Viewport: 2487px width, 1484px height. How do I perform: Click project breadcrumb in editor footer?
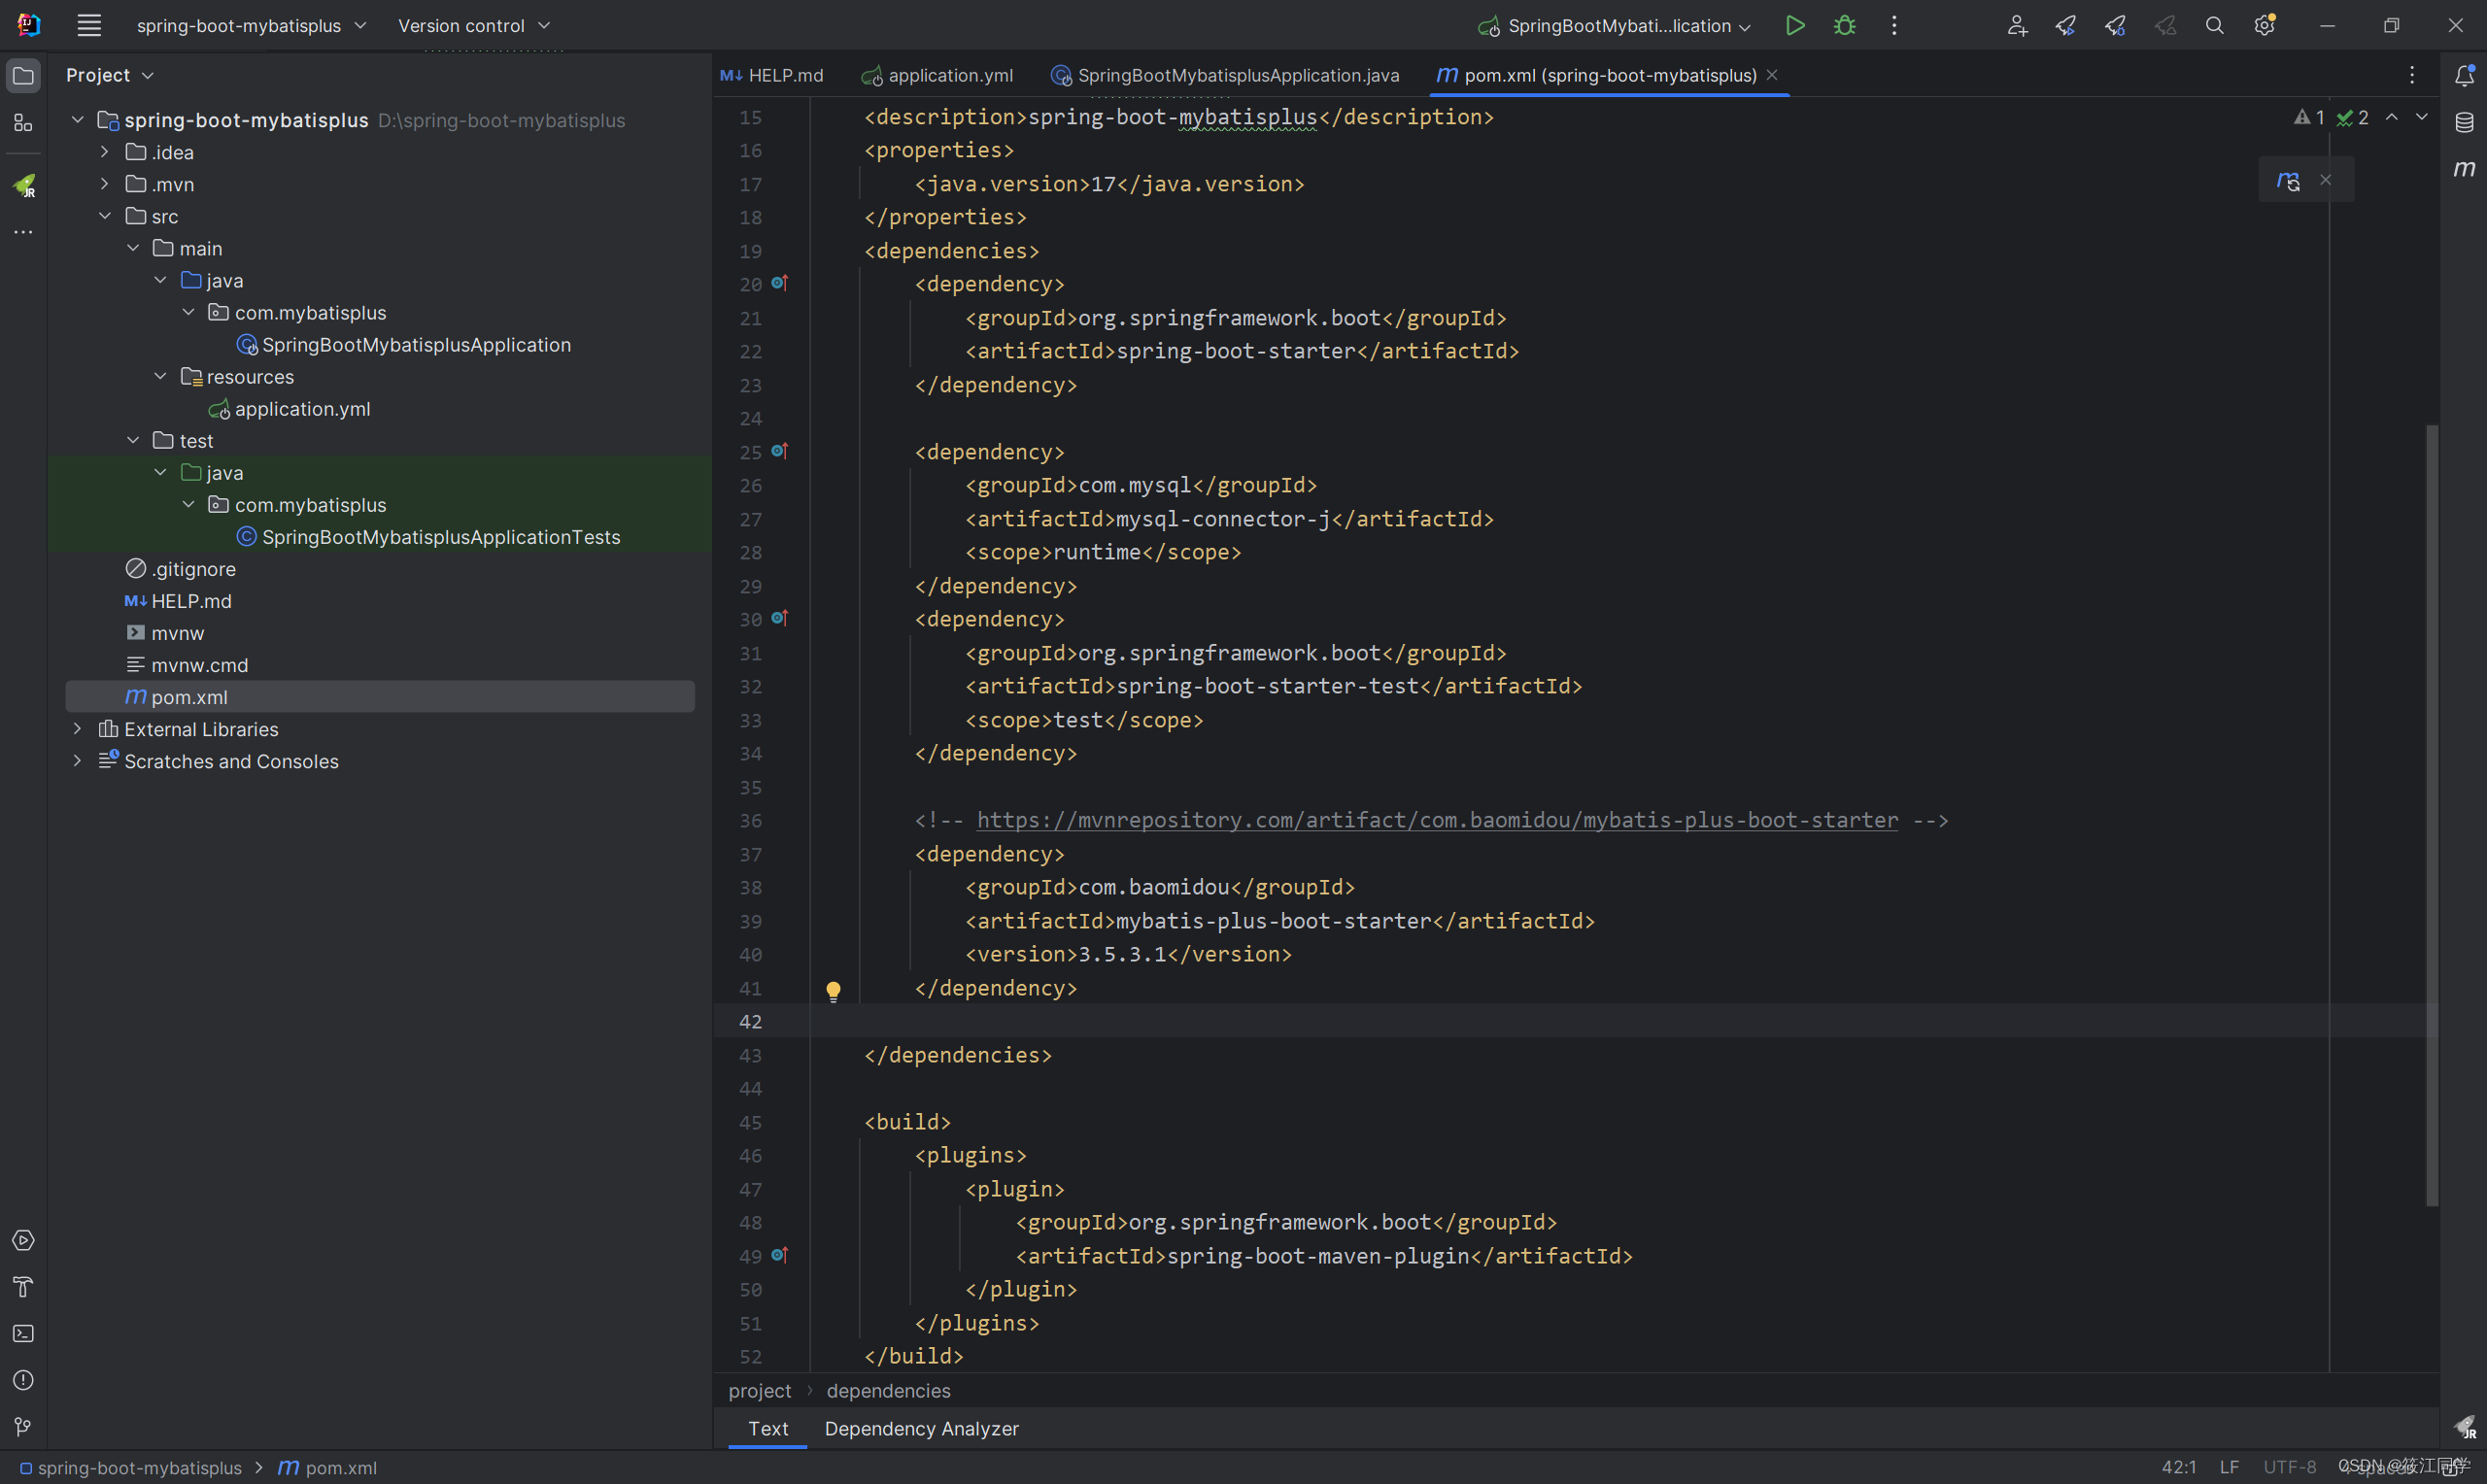click(759, 1391)
